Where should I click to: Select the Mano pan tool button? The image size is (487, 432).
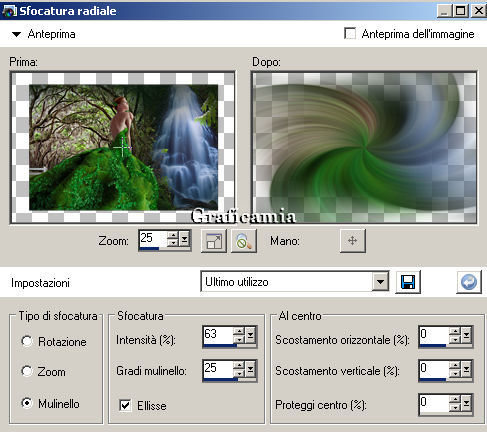pos(353,241)
